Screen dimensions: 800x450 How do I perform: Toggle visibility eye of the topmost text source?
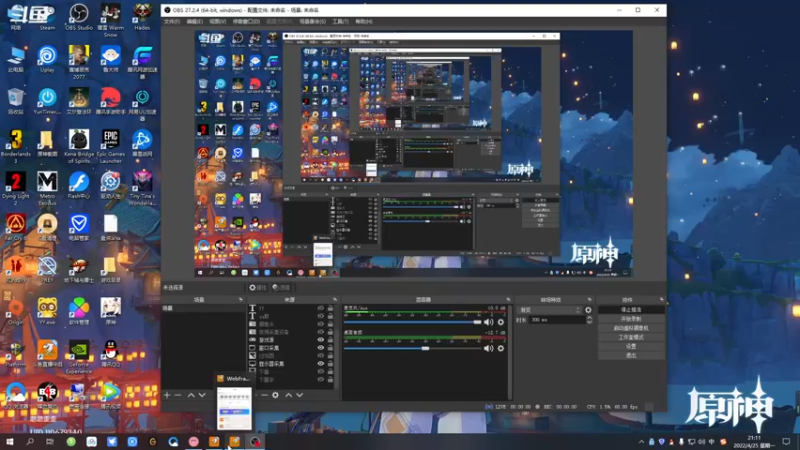320,308
